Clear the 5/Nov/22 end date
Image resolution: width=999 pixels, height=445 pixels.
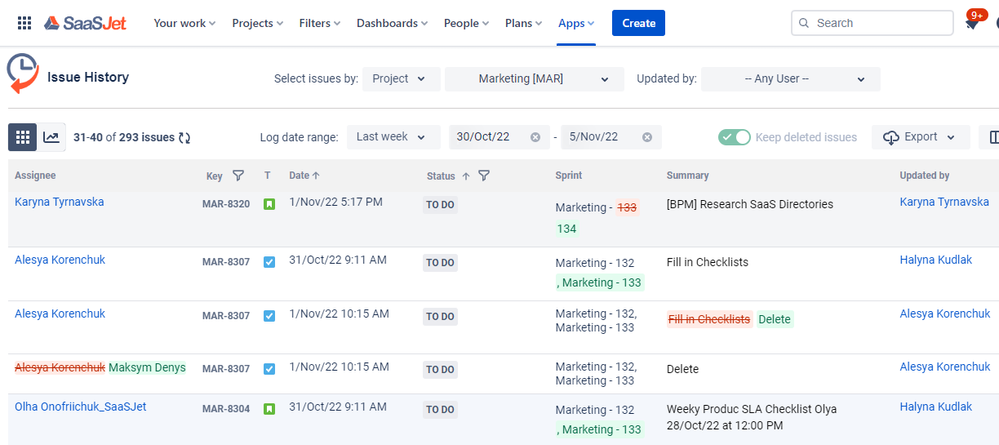[x=647, y=137]
